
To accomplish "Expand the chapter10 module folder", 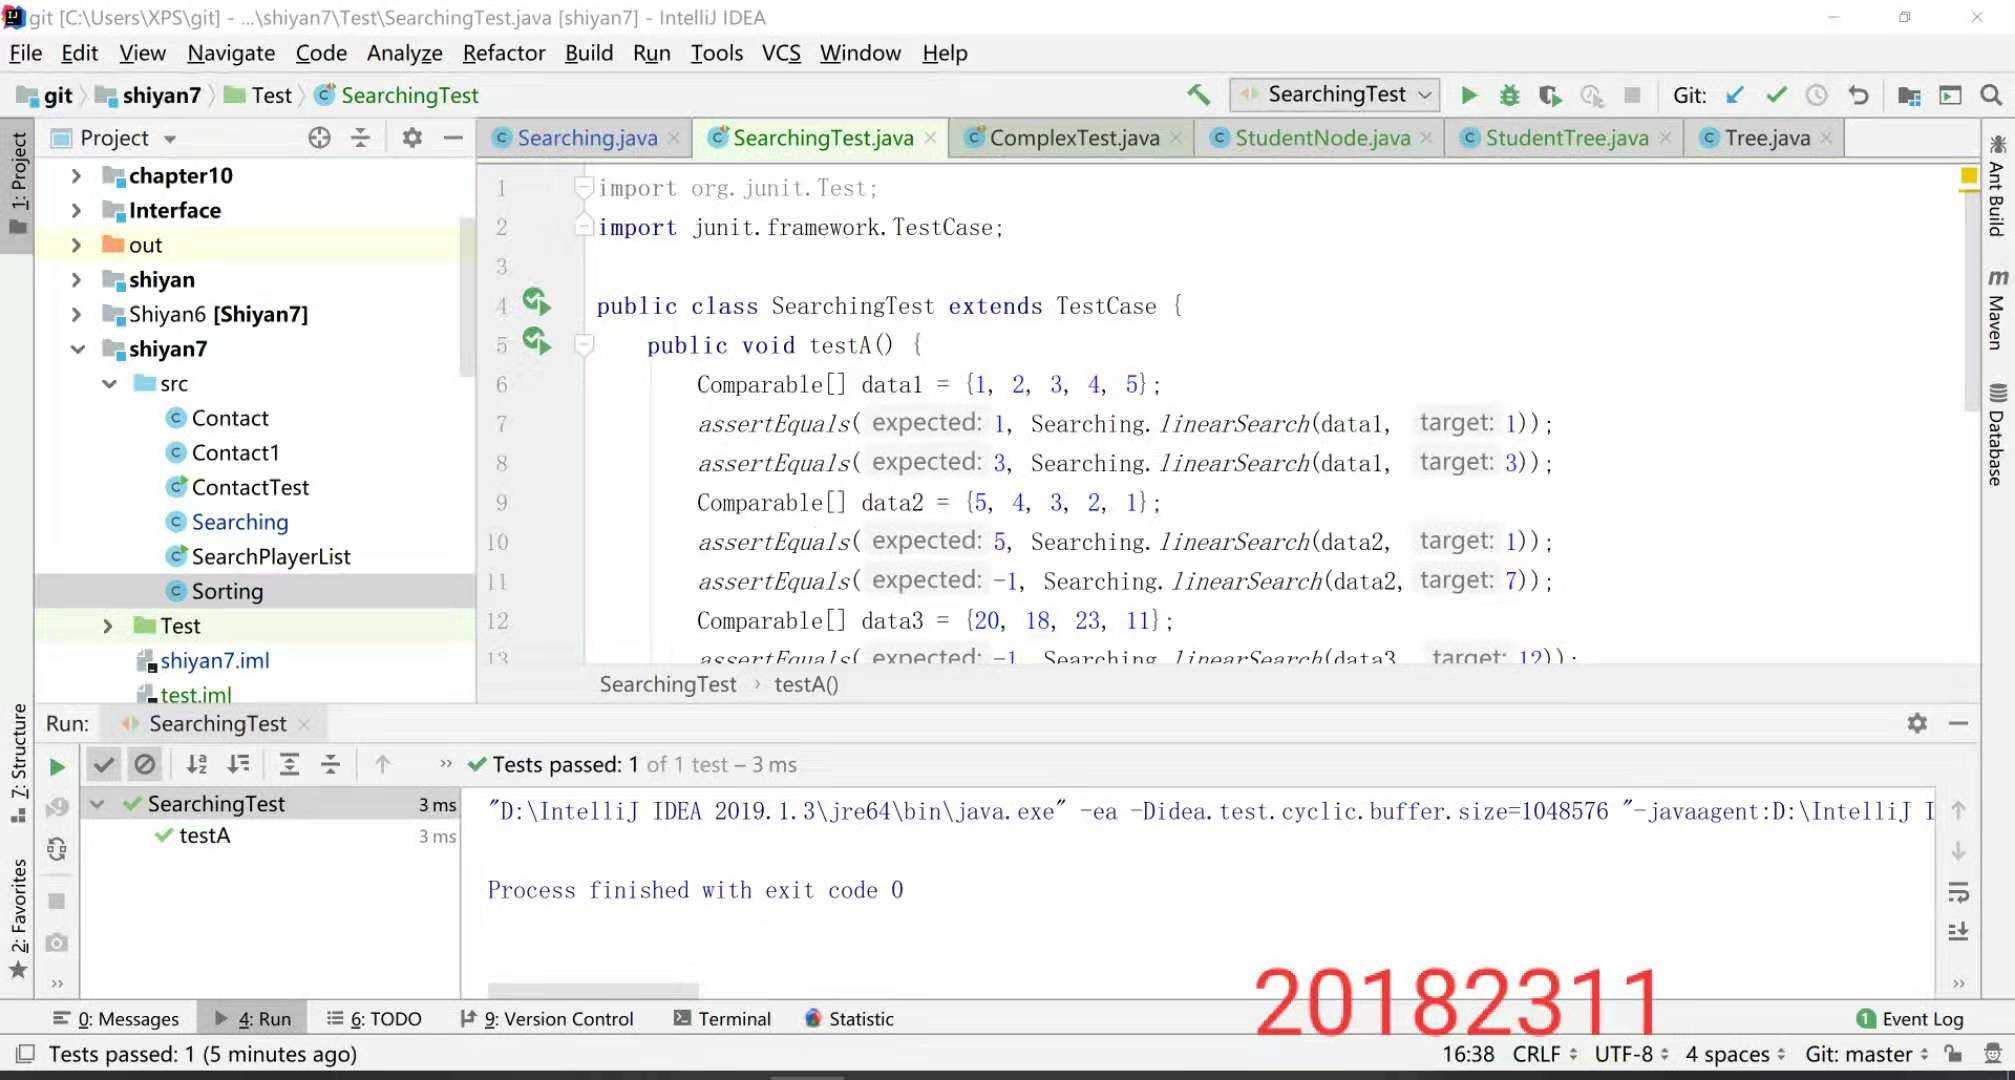I will (76, 176).
